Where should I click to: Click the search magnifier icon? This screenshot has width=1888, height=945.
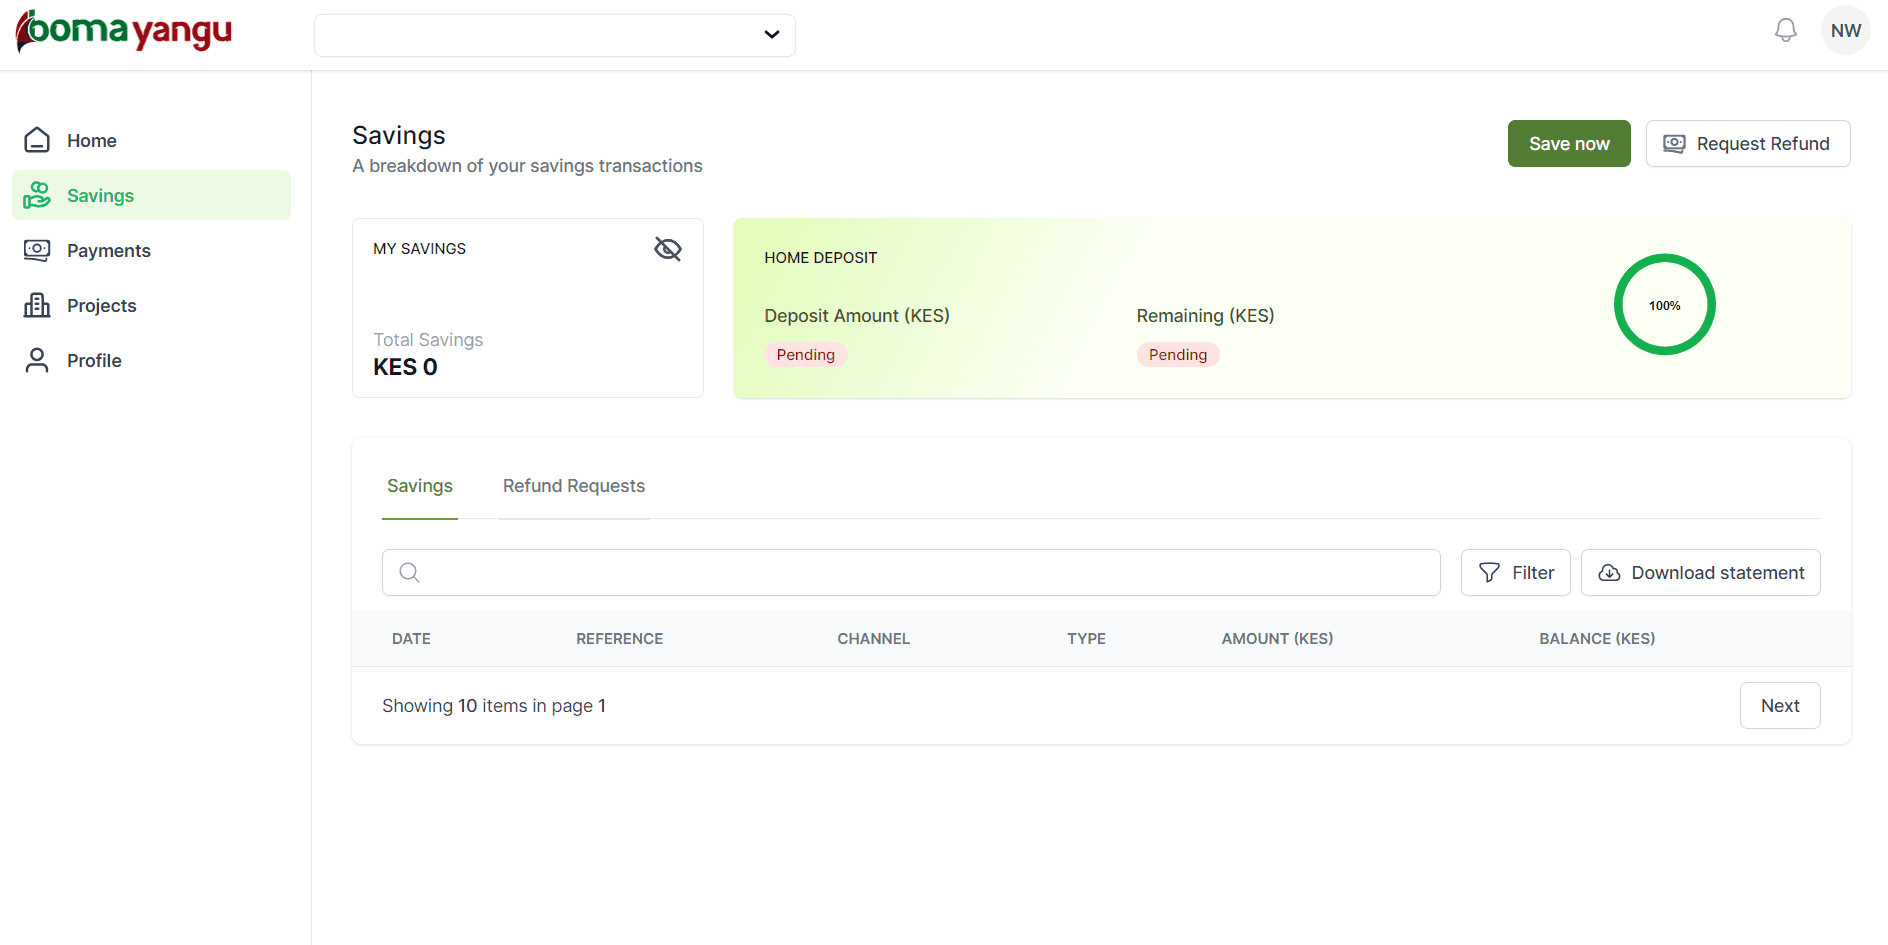pos(409,572)
